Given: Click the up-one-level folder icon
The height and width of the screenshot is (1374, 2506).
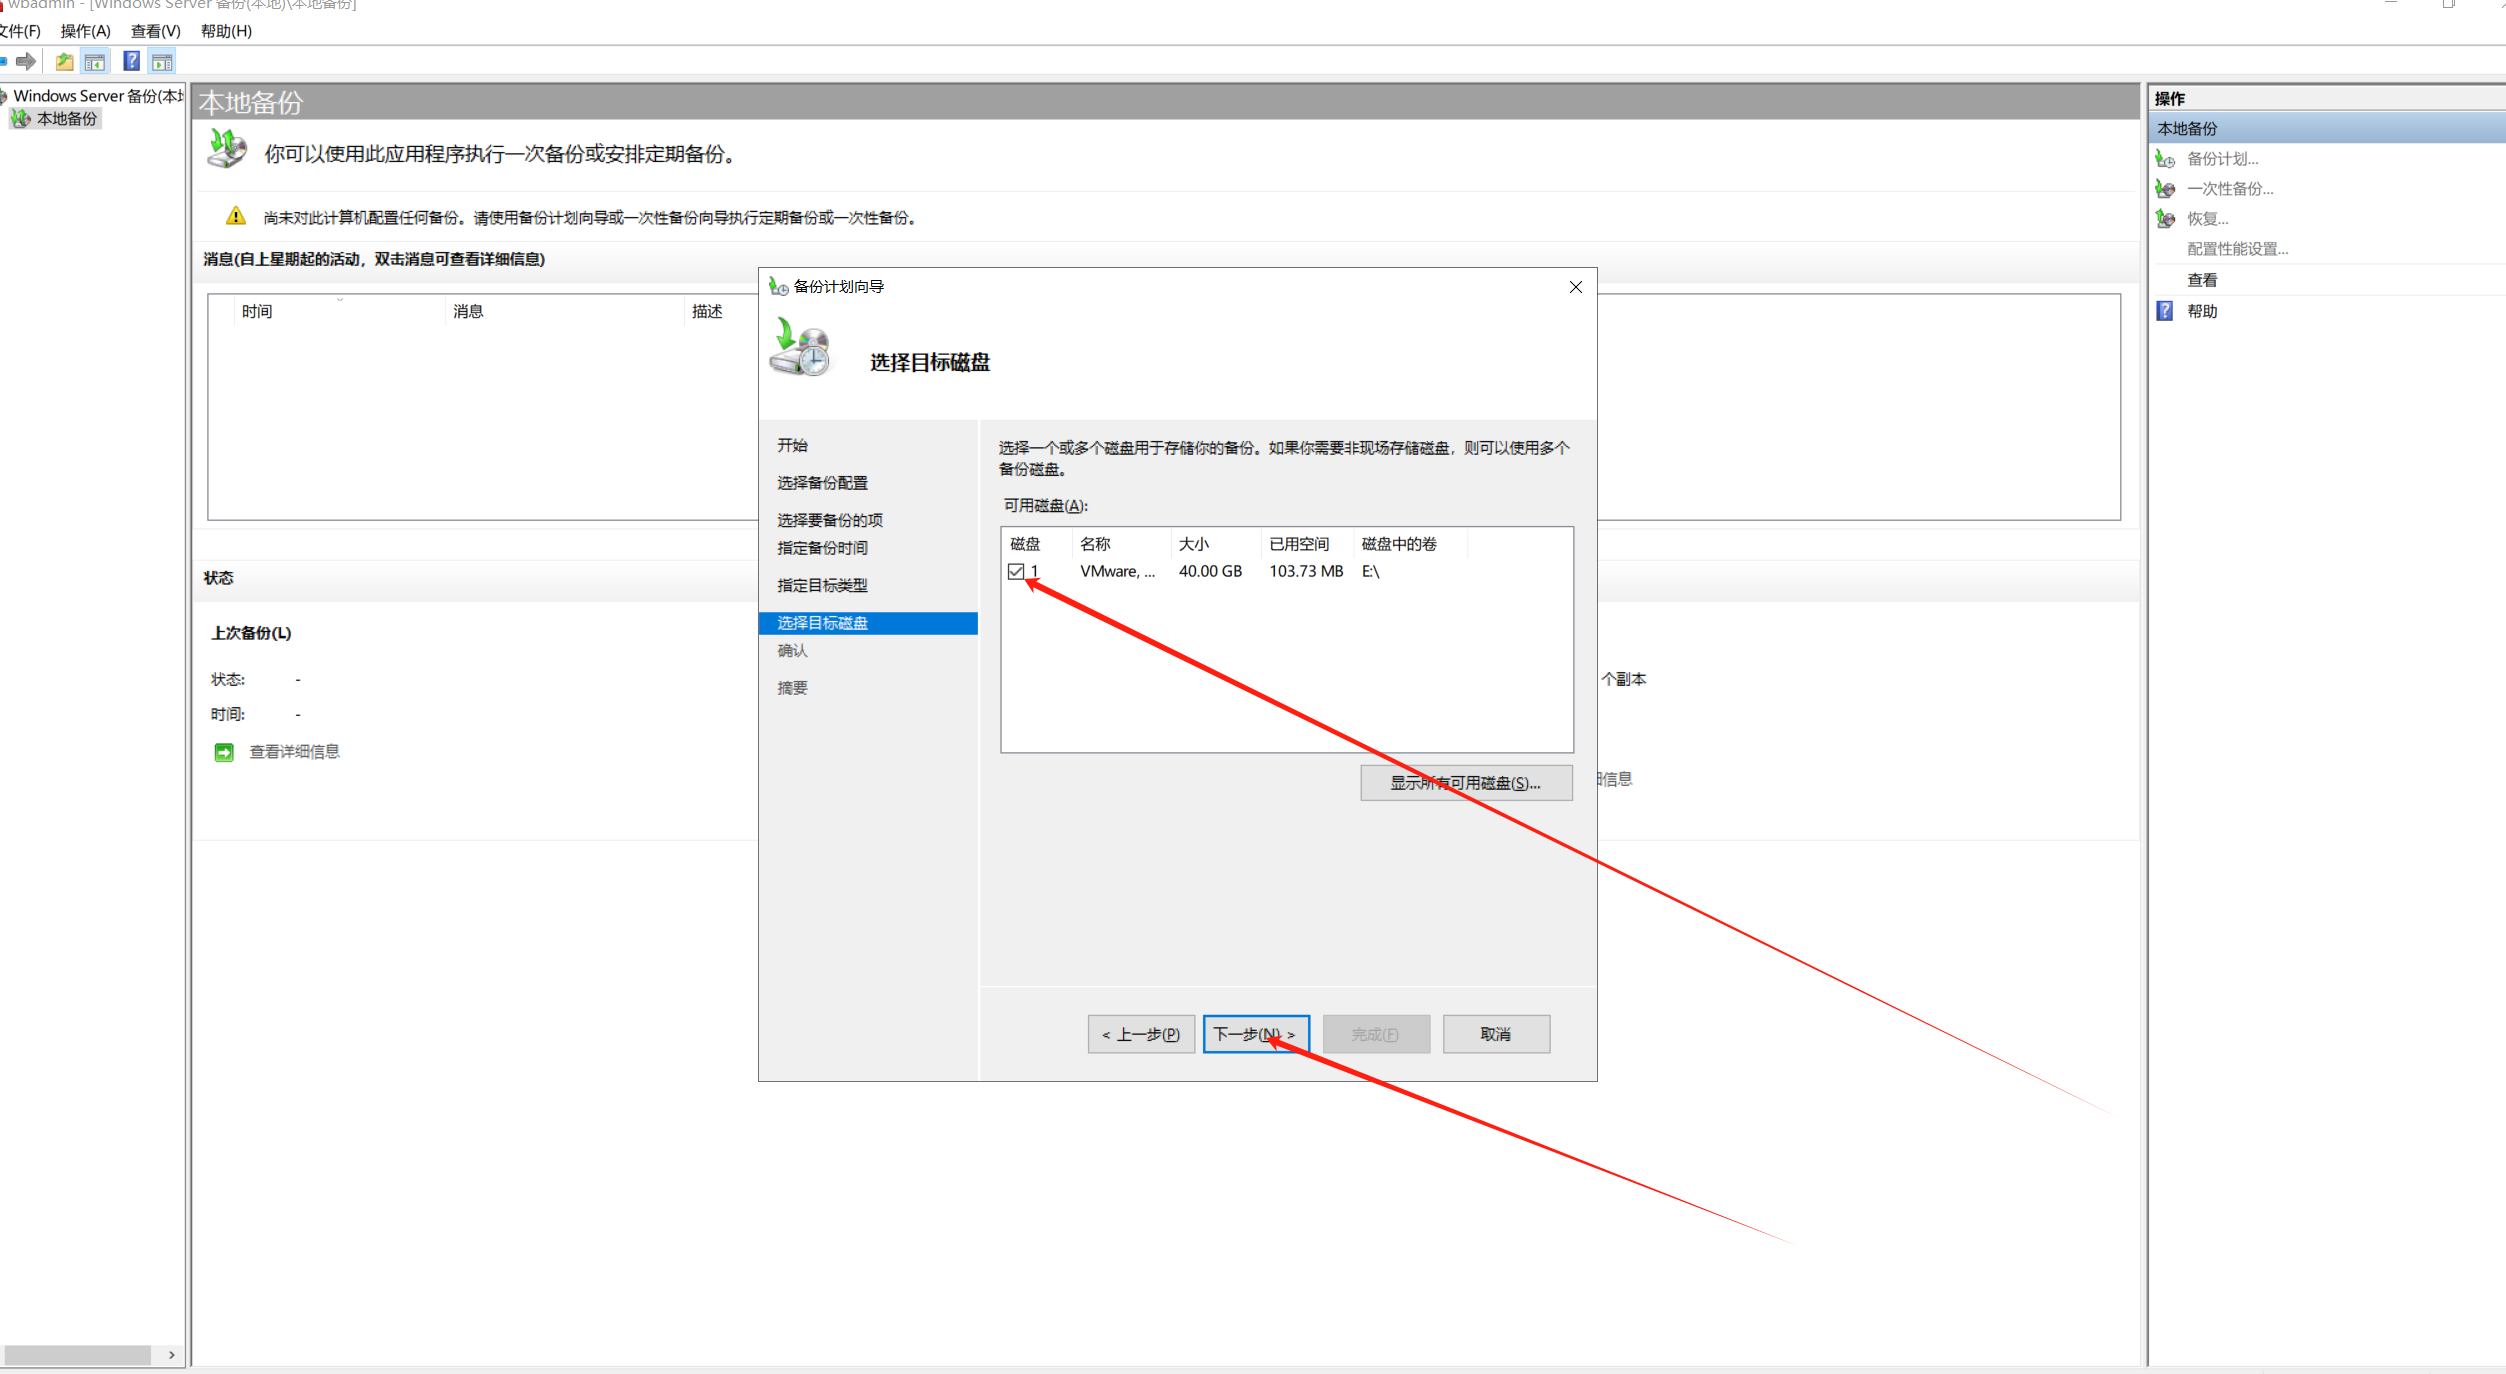Looking at the screenshot, I should (64, 62).
